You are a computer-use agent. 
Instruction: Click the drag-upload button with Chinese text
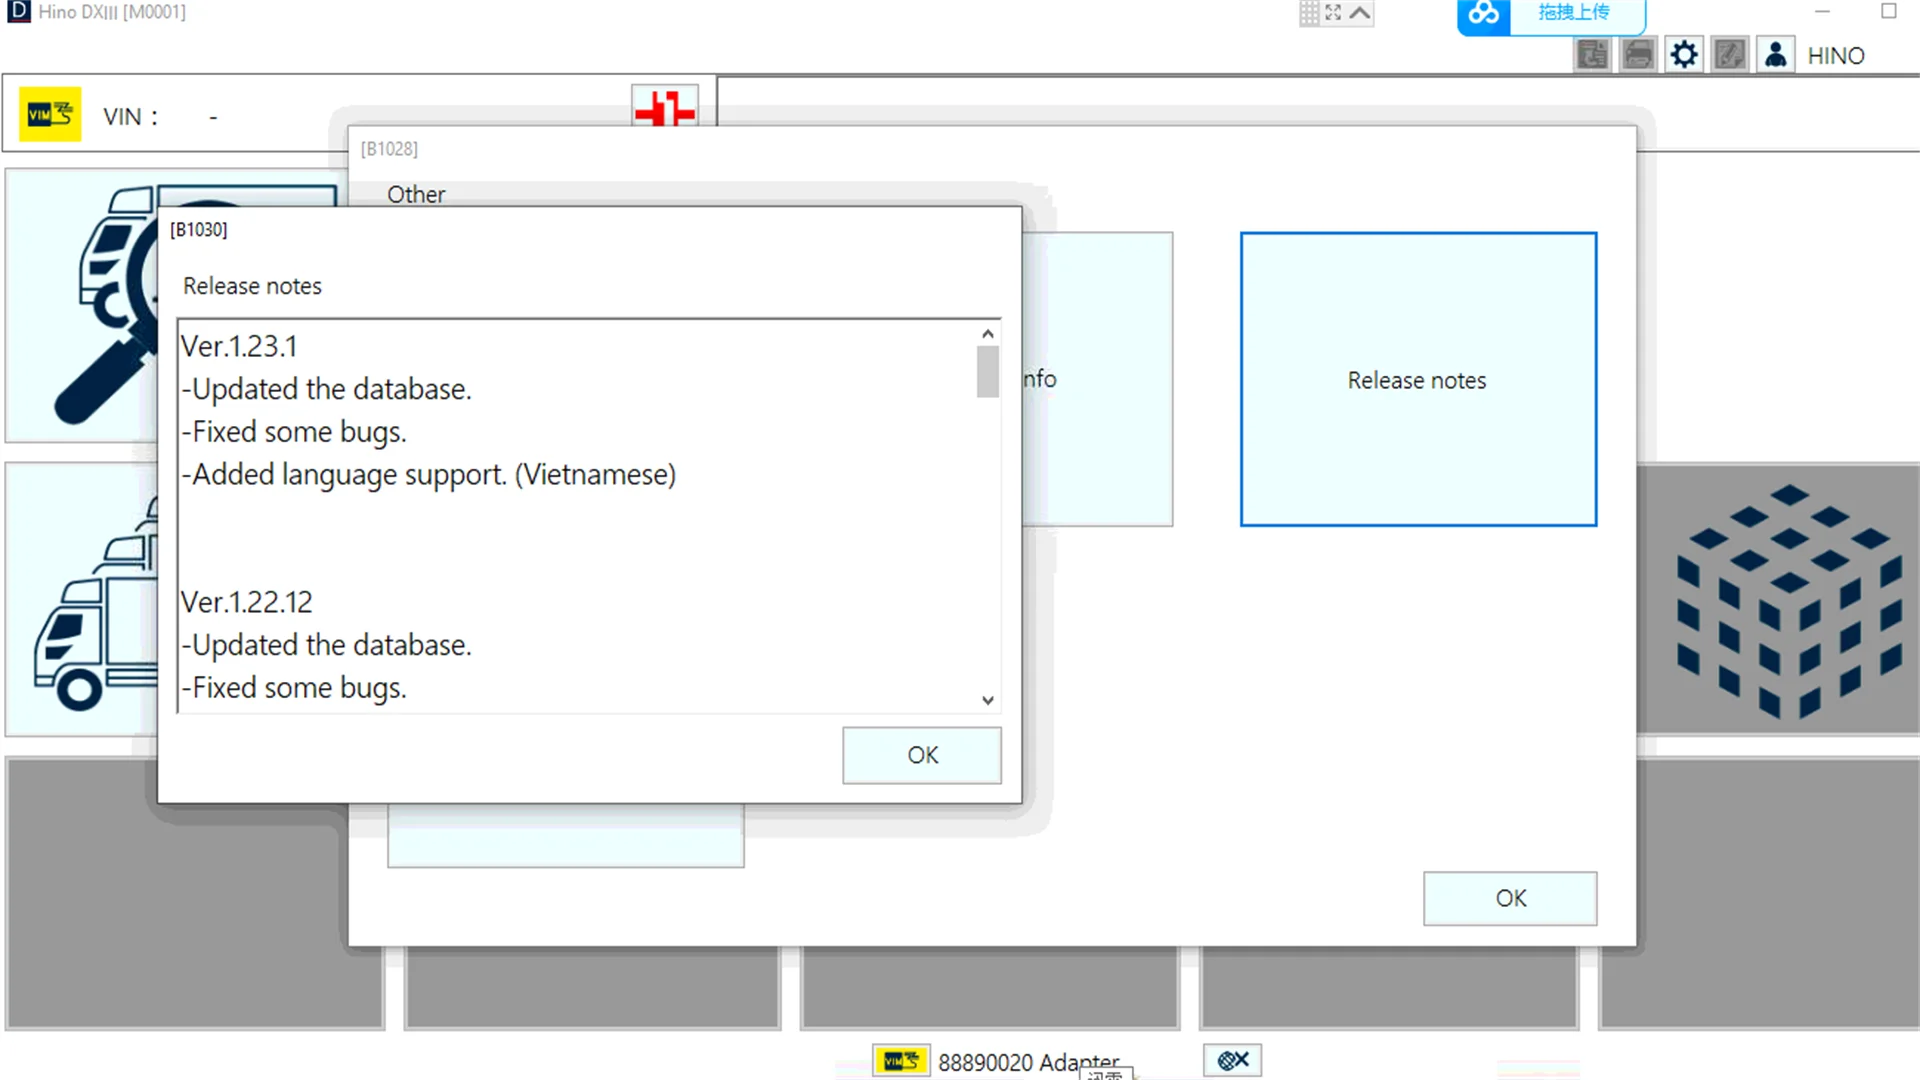coord(1575,14)
